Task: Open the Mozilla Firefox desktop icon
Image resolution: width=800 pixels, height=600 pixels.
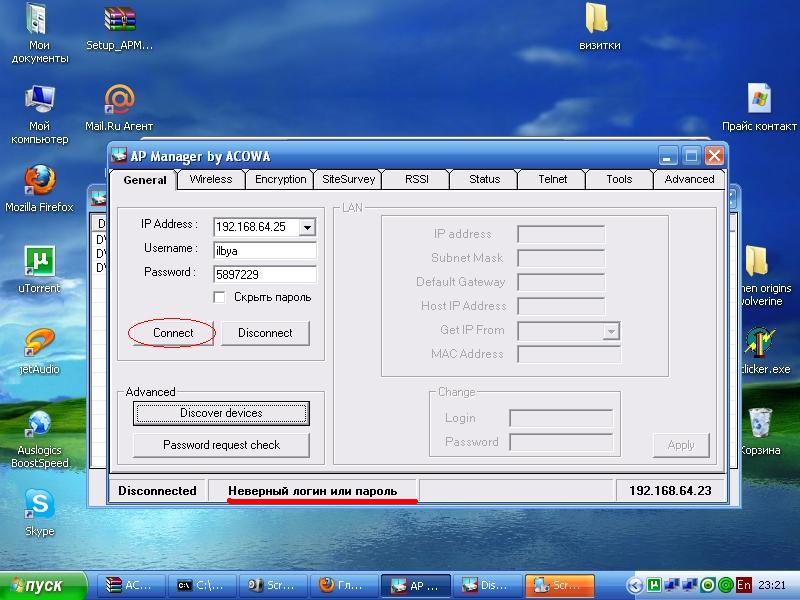Action: pyautogui.click(x=39, y=182)
